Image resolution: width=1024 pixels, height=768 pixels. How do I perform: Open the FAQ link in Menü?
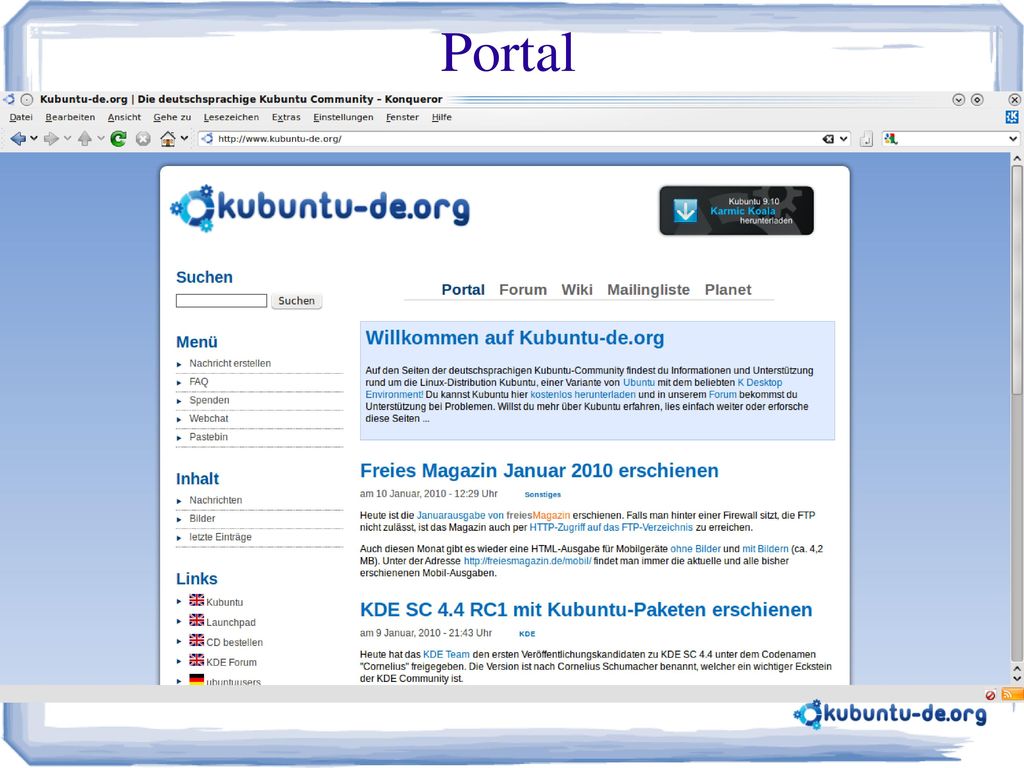(199, 382)
